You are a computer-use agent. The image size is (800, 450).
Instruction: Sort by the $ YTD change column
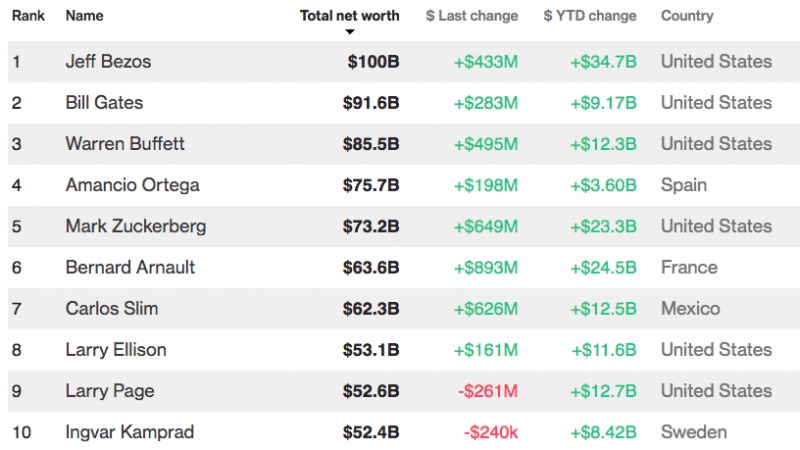point(590,16)
